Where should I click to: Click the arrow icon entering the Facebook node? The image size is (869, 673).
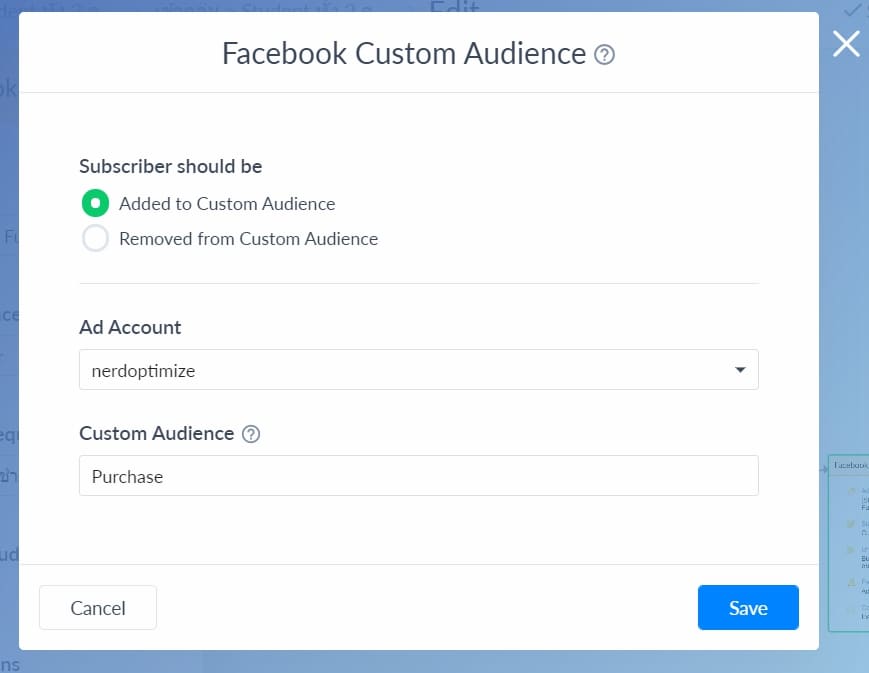[823, 467]
